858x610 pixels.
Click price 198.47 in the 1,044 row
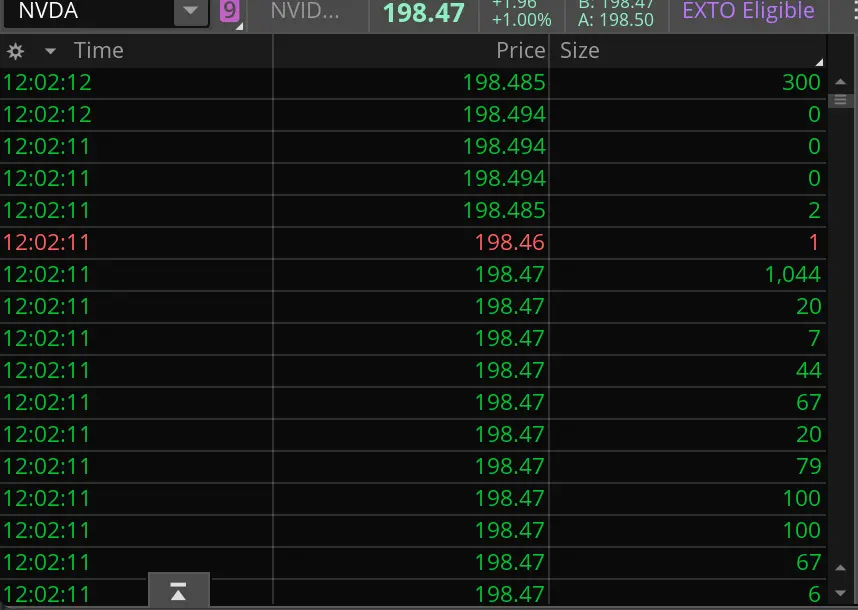[509, 275]
